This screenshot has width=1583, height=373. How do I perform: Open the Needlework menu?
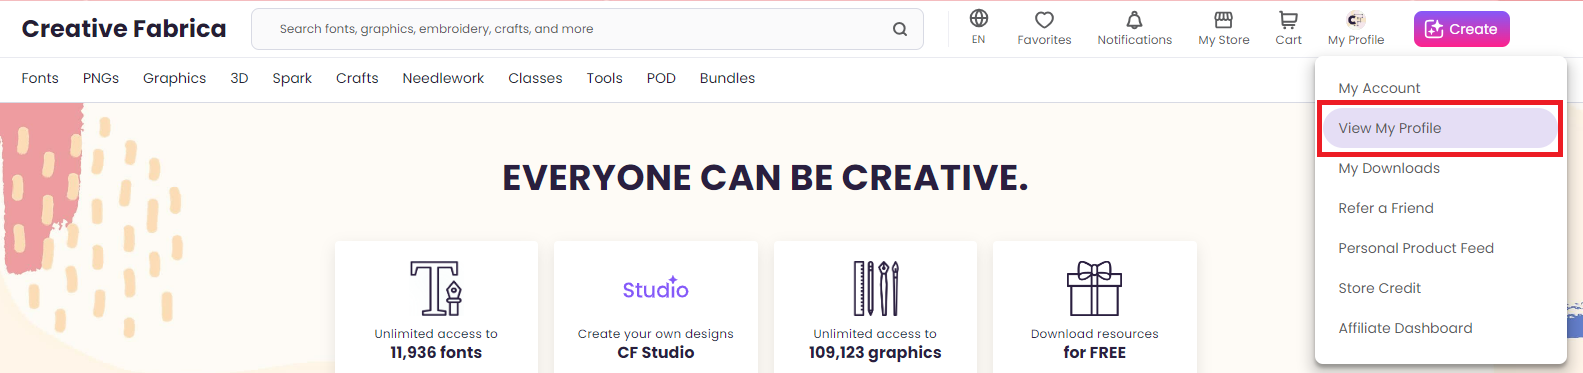[x=443, y=78]
